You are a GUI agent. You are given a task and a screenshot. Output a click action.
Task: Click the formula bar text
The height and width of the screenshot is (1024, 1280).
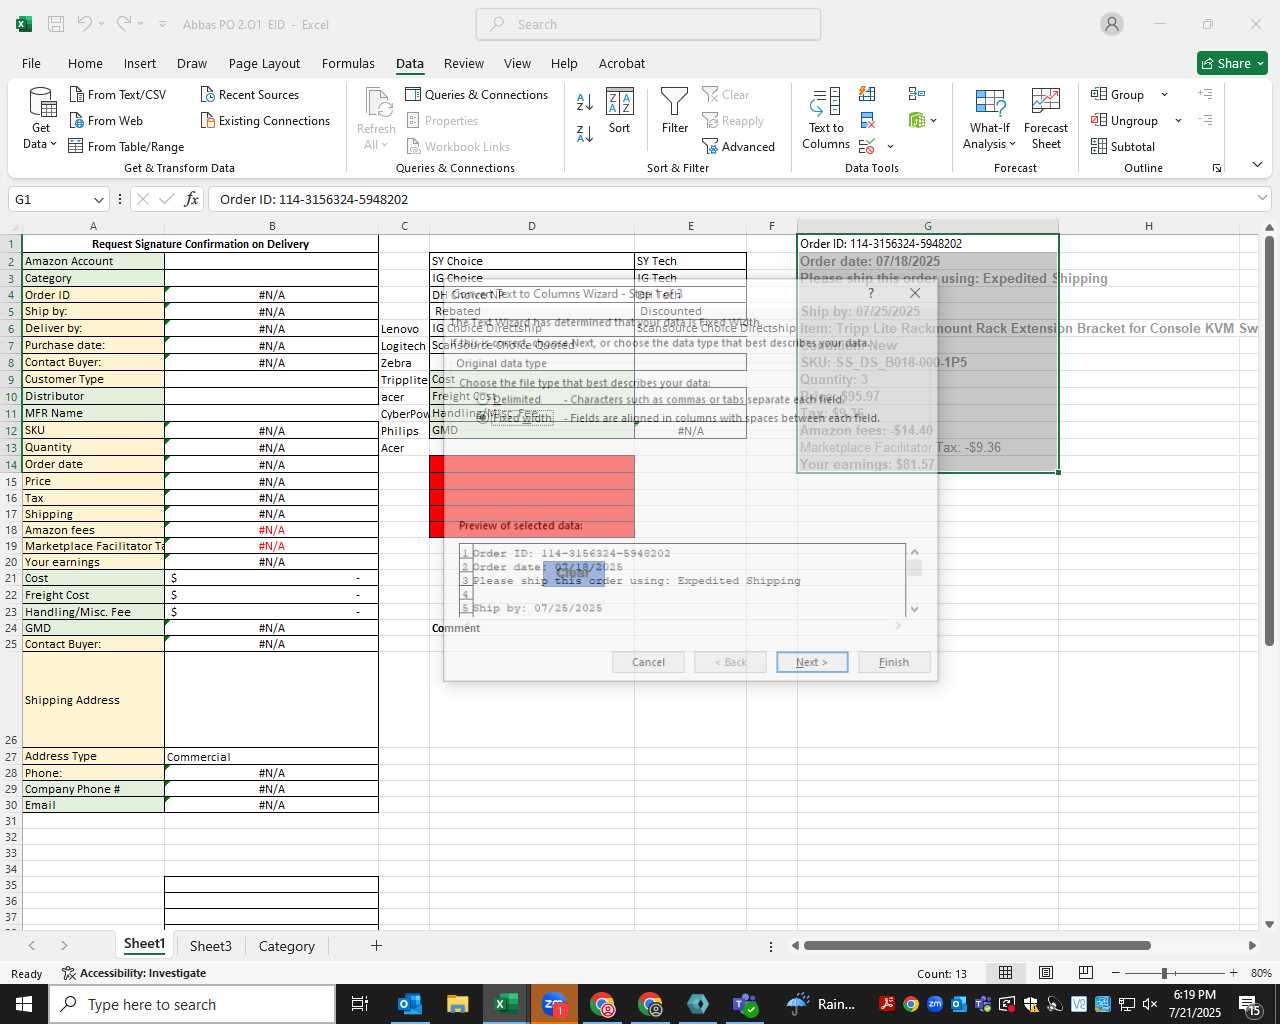(314, 199)
